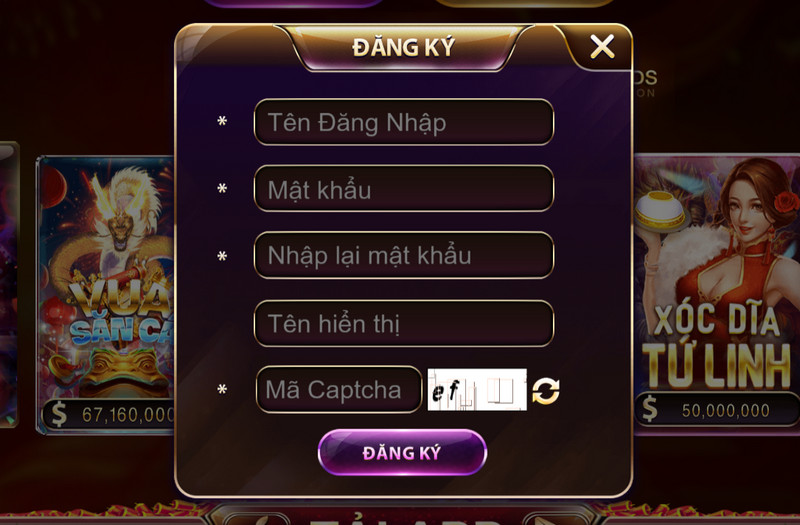Screen dimensions: 800x525
Task: Focus the Mã Captcha input box
Action: click(x=339, y=389)
